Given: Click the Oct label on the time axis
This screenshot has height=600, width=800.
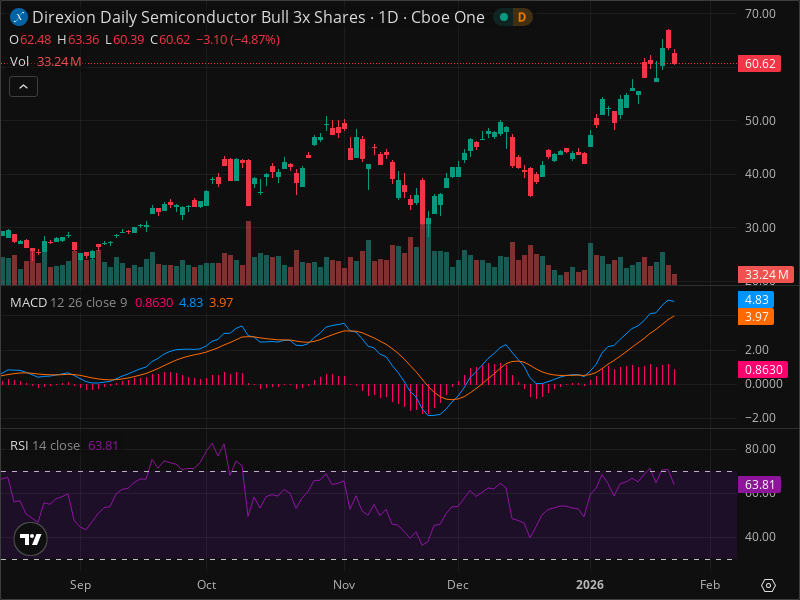Looking at the screenshot, I should (x=206, y=585).
